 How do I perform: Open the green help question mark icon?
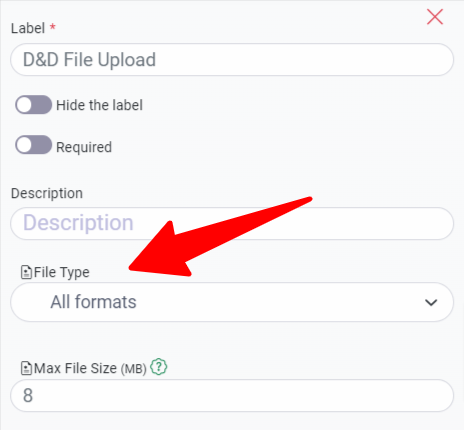(x=159, y=367)
